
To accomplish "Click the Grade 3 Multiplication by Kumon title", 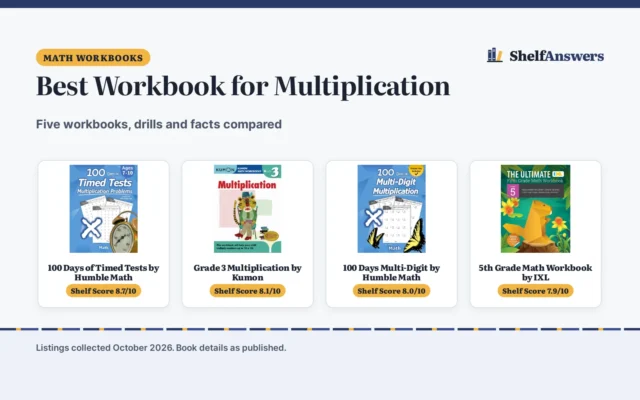I will coord(247,272).
